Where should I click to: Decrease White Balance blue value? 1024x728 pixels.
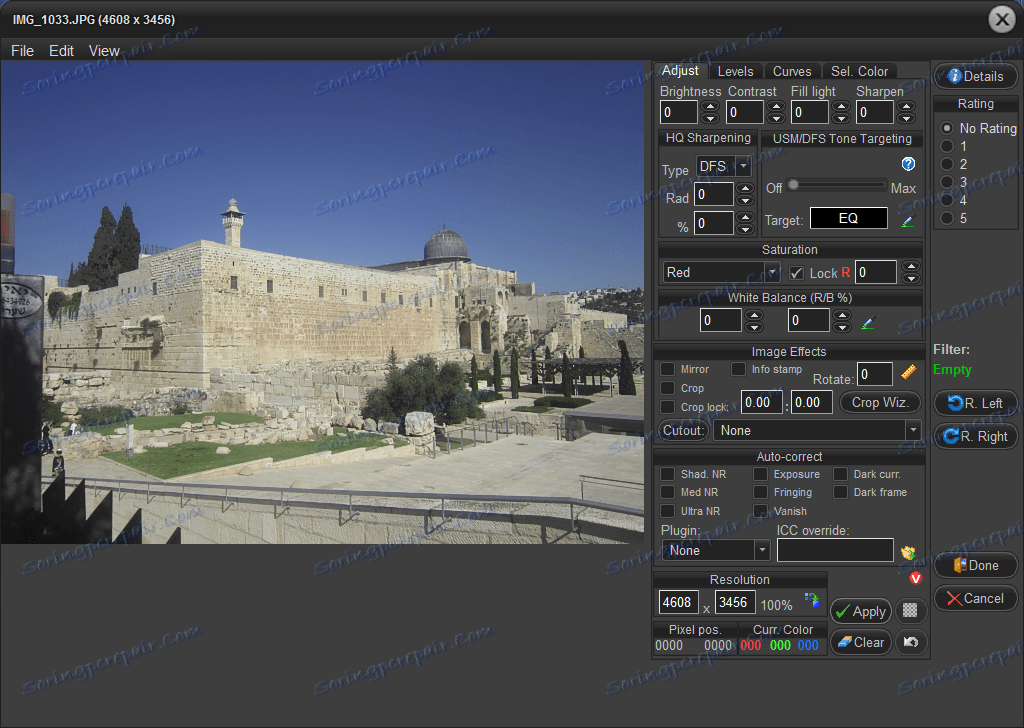pos(842,326)
